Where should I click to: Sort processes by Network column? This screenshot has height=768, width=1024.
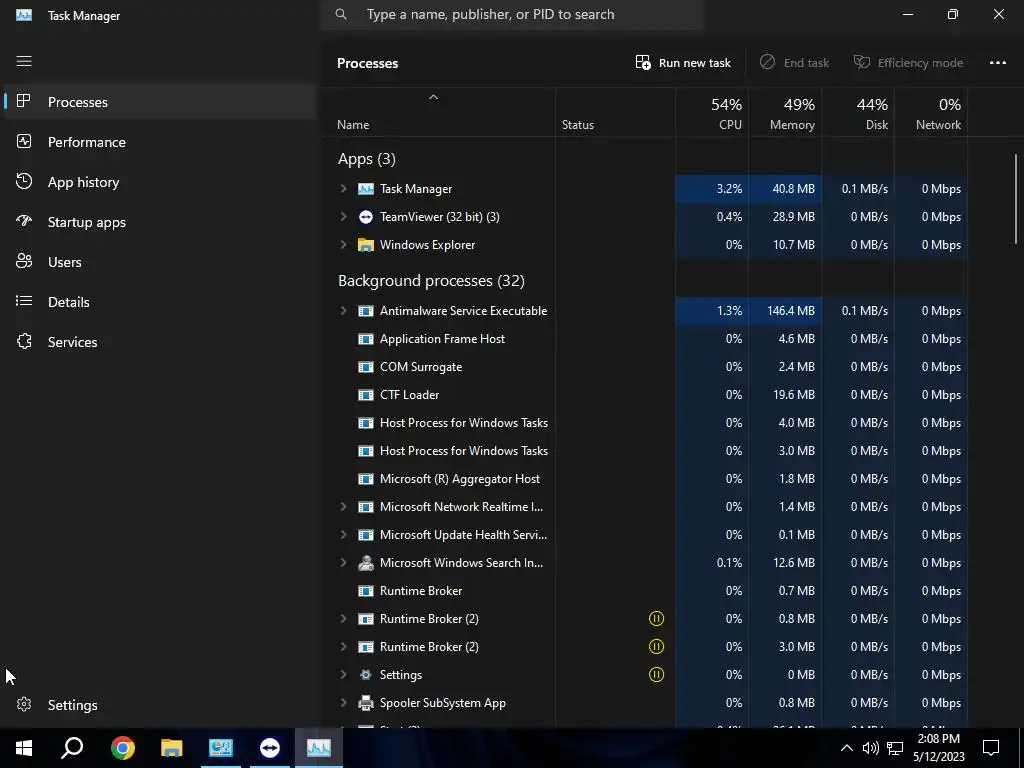coord(931,114)
